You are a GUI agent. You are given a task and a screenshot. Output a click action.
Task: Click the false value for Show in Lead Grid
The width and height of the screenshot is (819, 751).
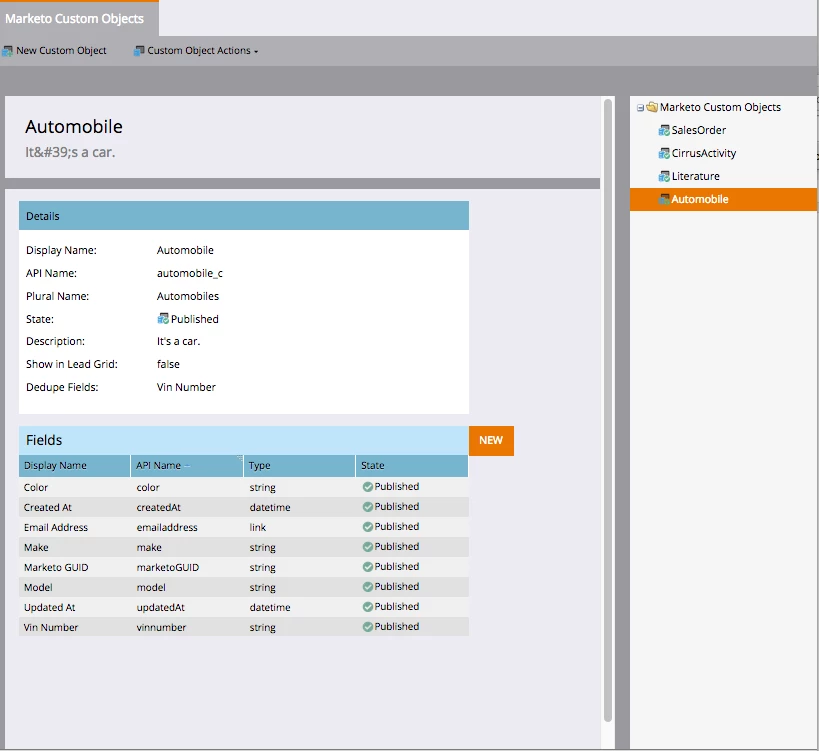168,364
